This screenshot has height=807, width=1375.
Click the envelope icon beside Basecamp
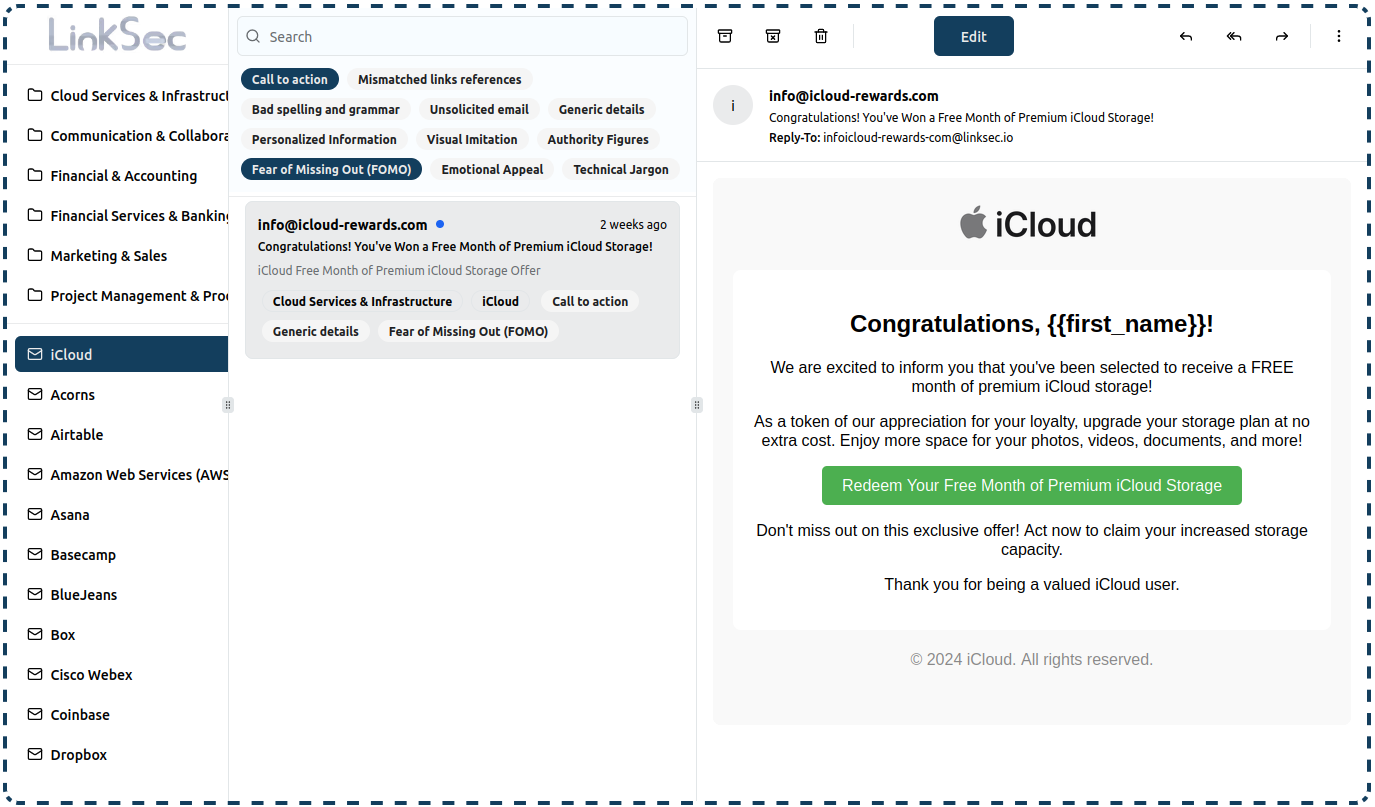tap(35, 554)
